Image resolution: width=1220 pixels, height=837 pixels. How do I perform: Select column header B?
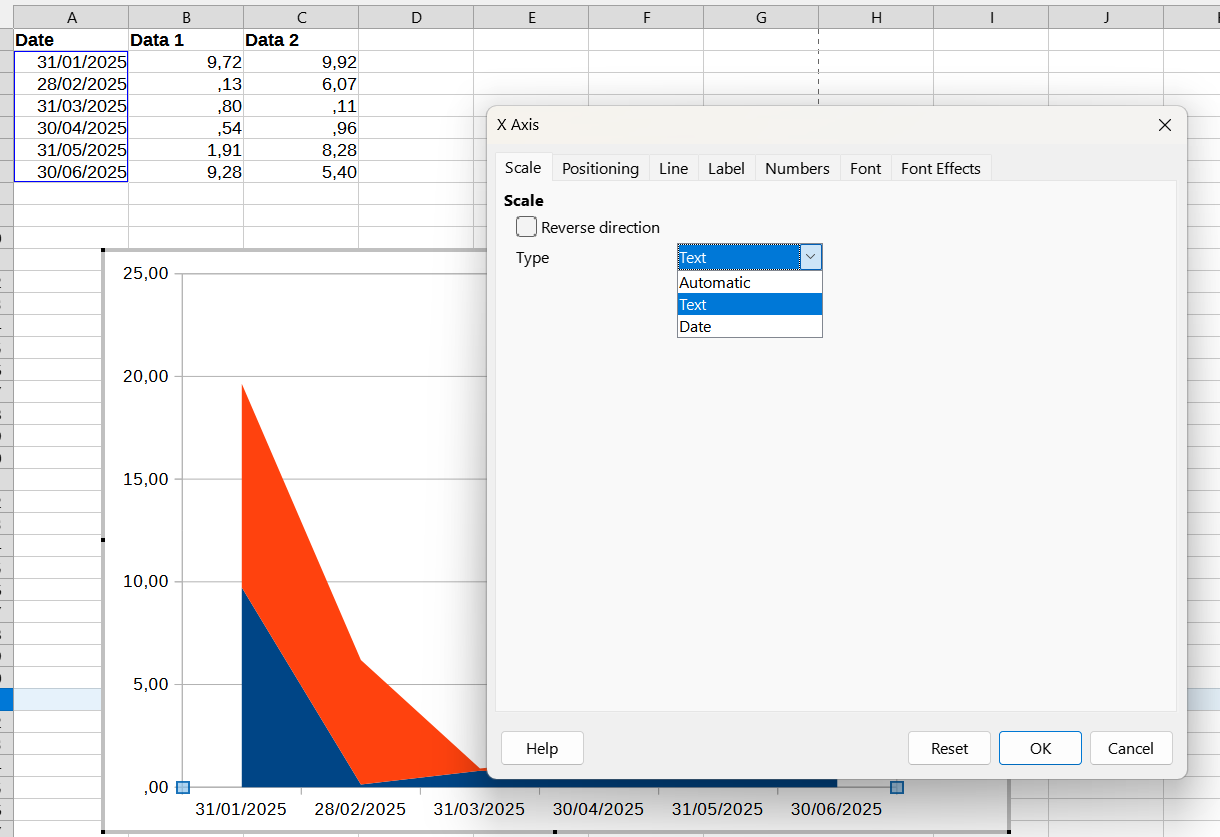tap(186, 17)
